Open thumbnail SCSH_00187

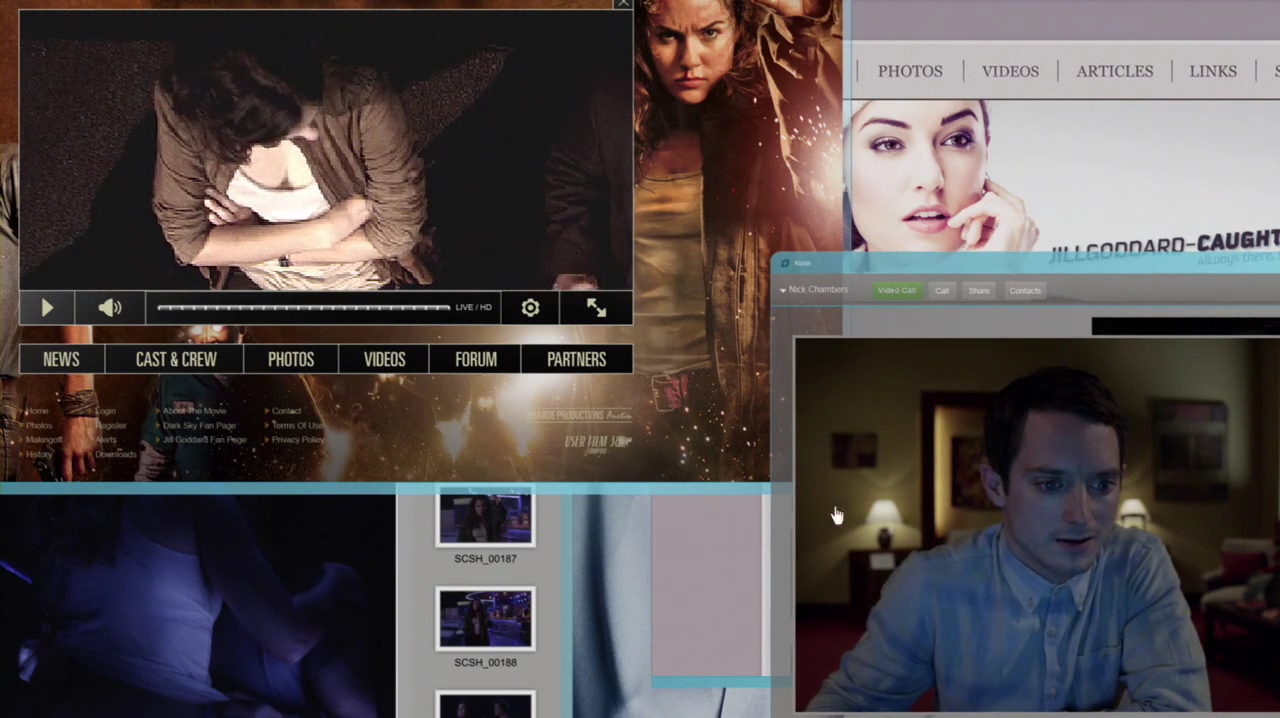[485, 518]
